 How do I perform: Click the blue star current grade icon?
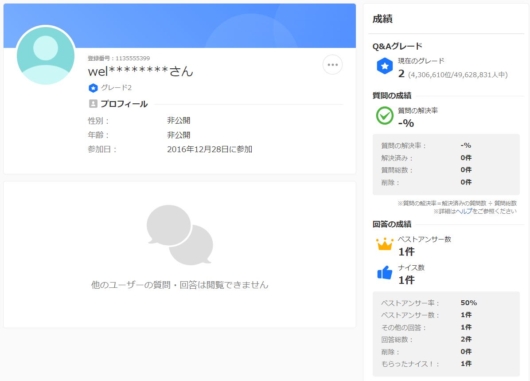tap(385, 66)
